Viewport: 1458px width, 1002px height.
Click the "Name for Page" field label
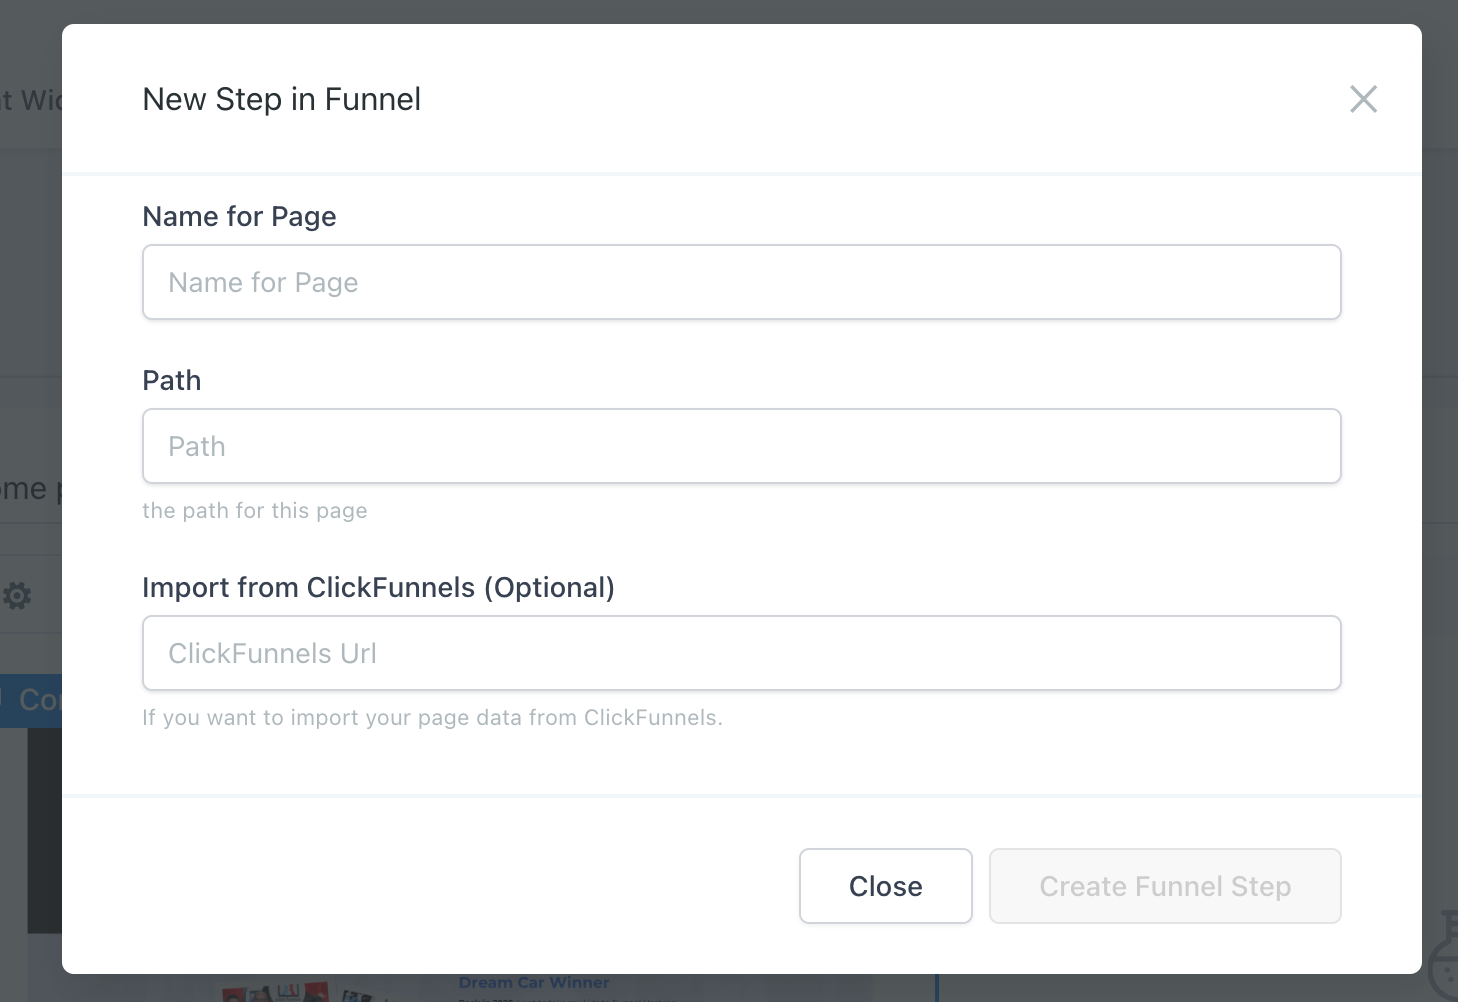click(239, 216)
